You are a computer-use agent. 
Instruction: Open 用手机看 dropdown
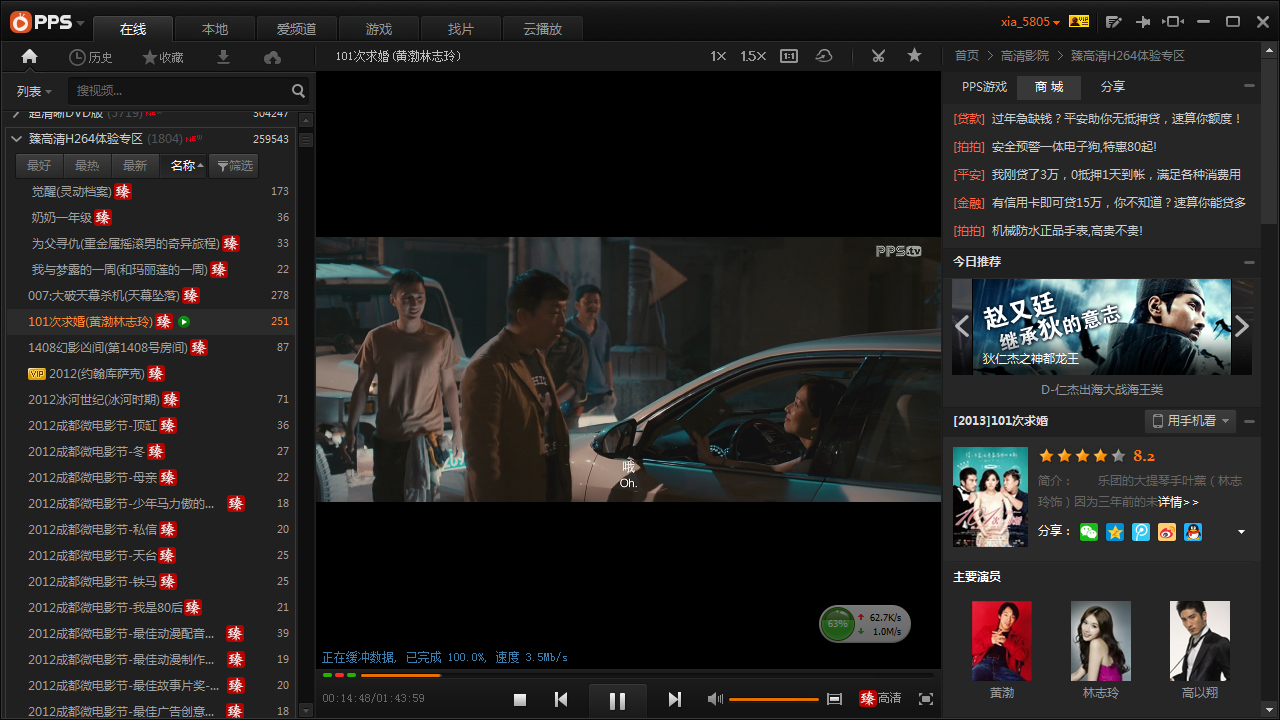coord(1191,421)
